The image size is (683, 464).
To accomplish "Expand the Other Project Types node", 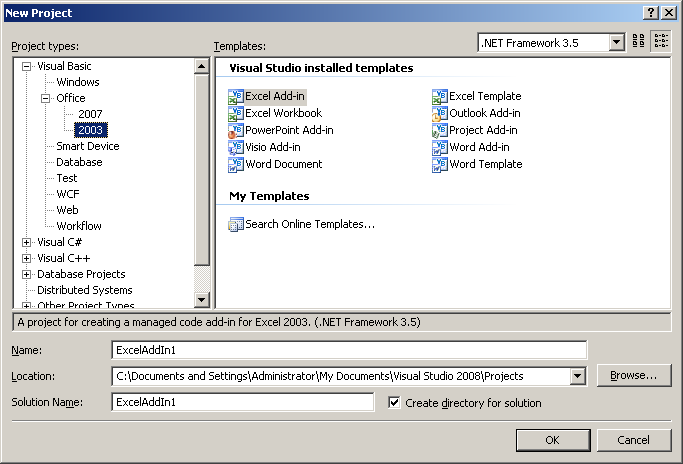I will click(x=27, y=305).
